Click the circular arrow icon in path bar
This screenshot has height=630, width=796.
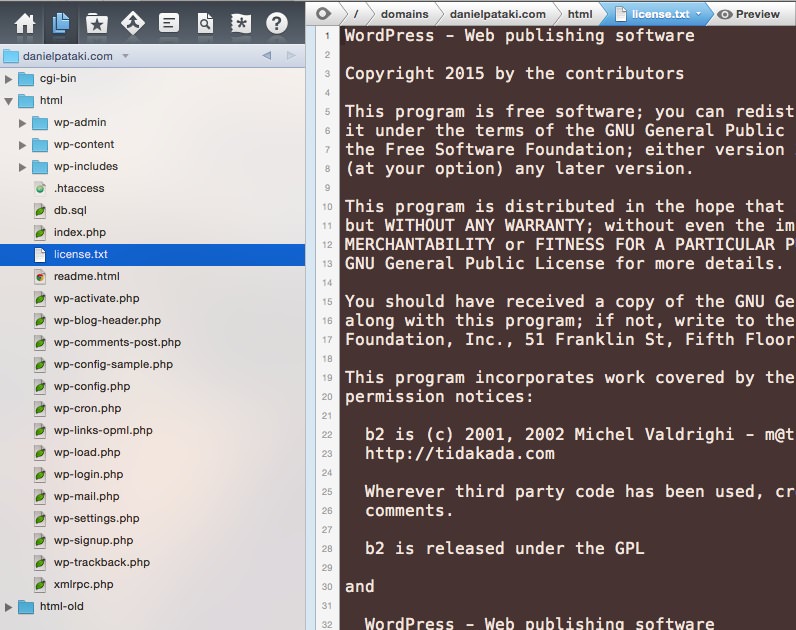point(323,14)
